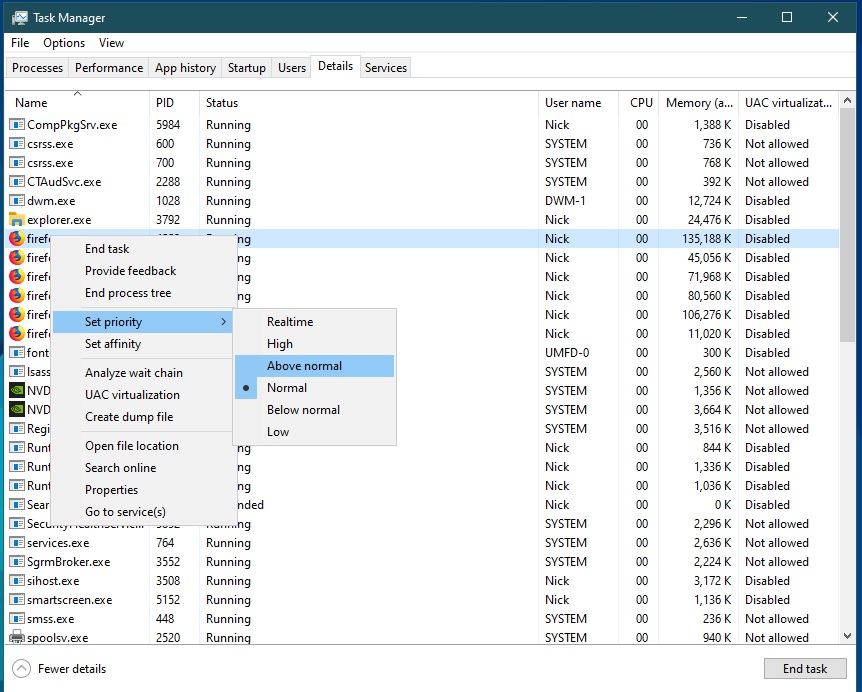Click the CompPkgSrv.exe process icon
The width and height of the screenshot is (862, 692).
17,125
